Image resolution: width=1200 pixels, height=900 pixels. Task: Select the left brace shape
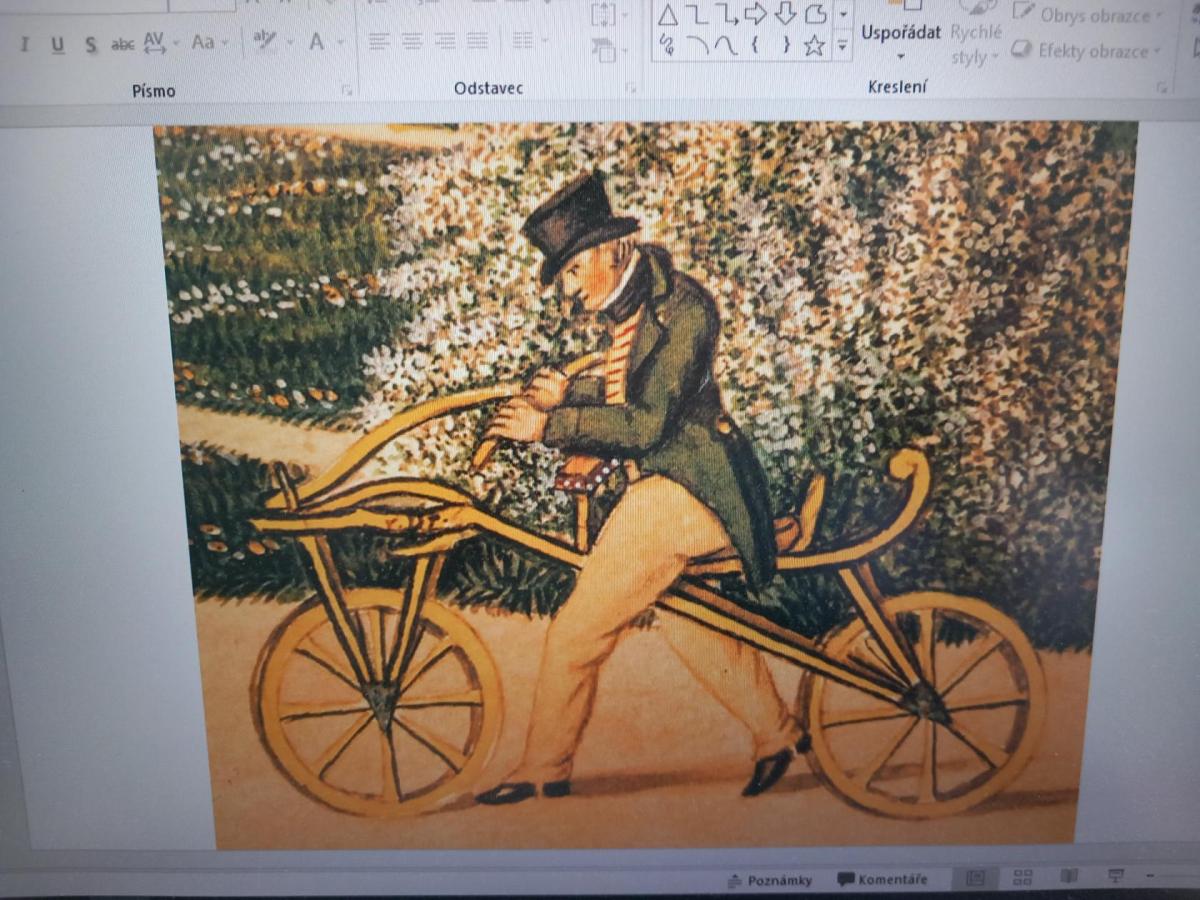pos(756,44)
